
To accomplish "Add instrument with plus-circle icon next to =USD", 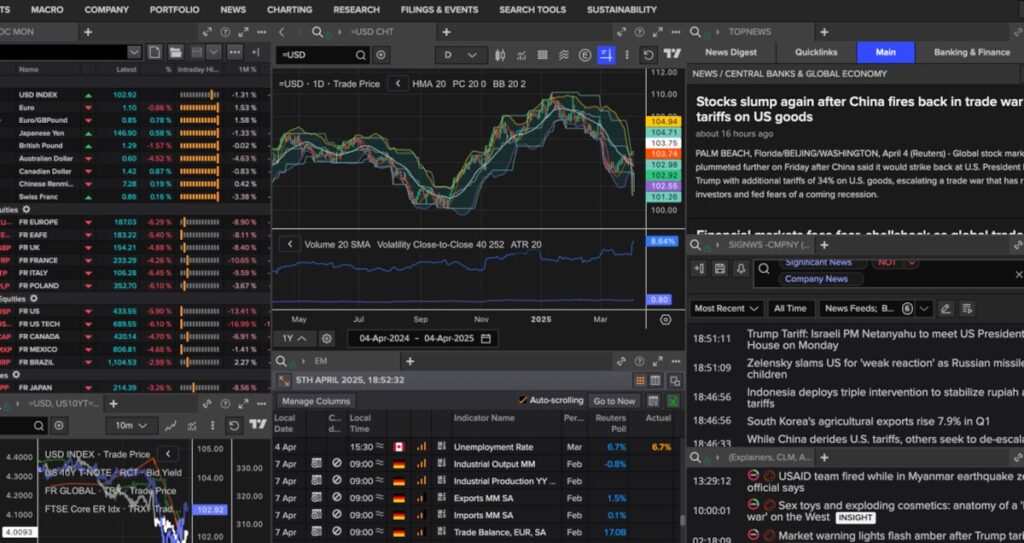I will 381,56.
